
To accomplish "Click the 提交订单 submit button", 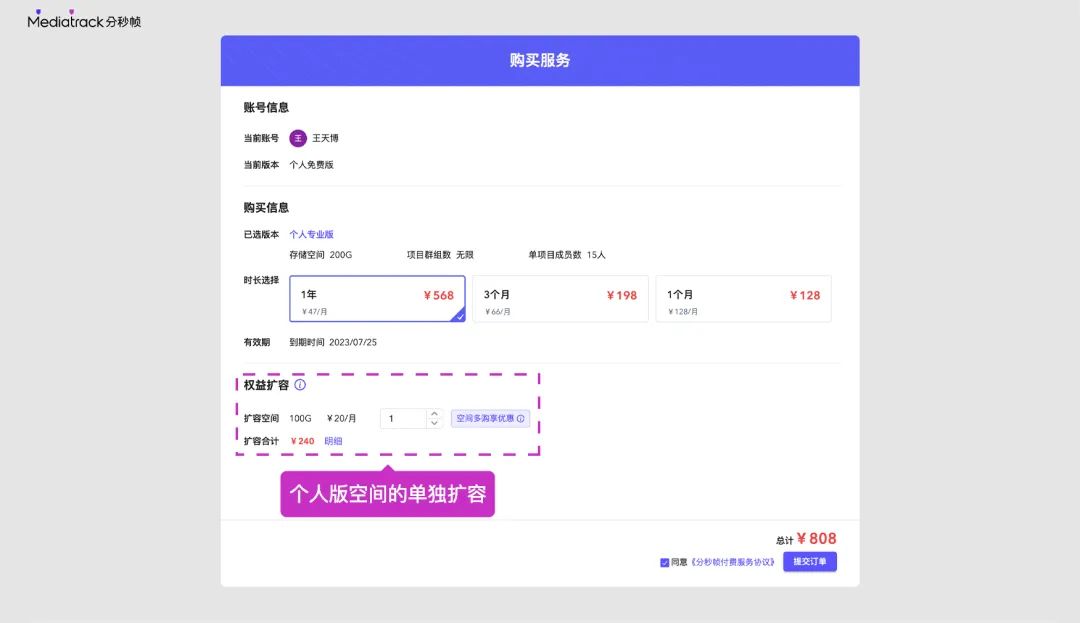I will click(809, 562).
